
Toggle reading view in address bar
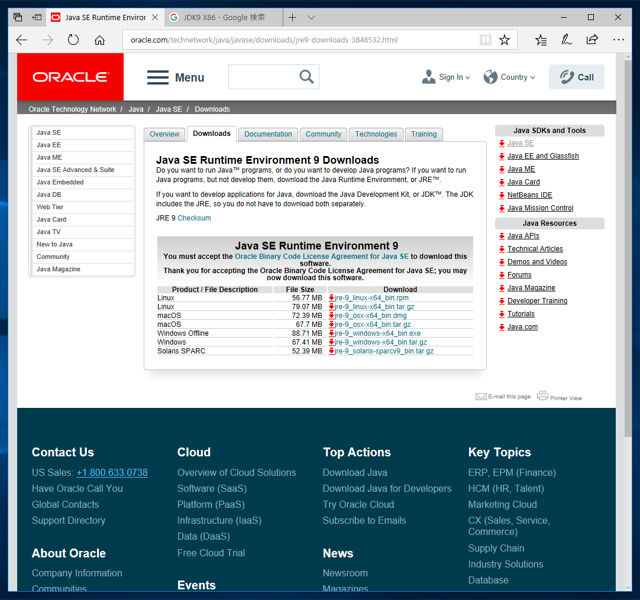point(485,40)
